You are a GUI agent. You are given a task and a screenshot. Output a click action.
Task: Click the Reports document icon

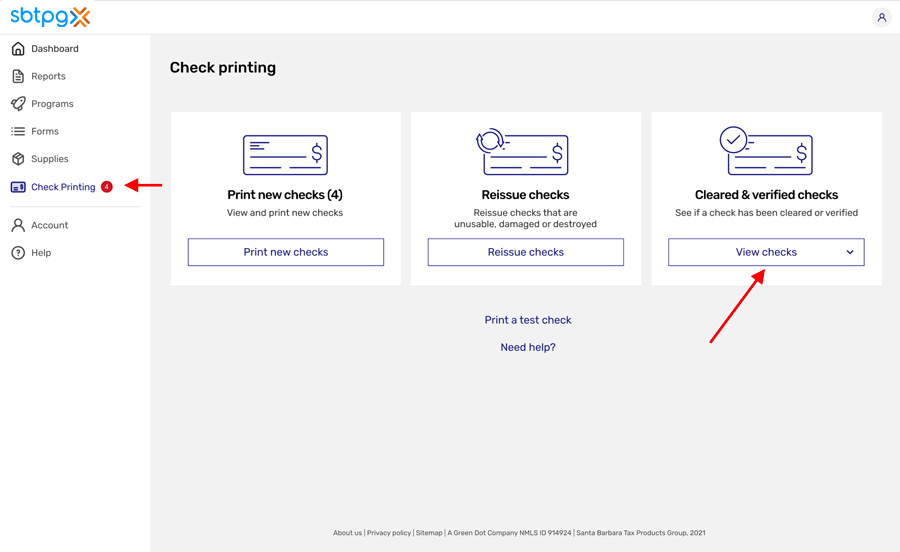18,76
